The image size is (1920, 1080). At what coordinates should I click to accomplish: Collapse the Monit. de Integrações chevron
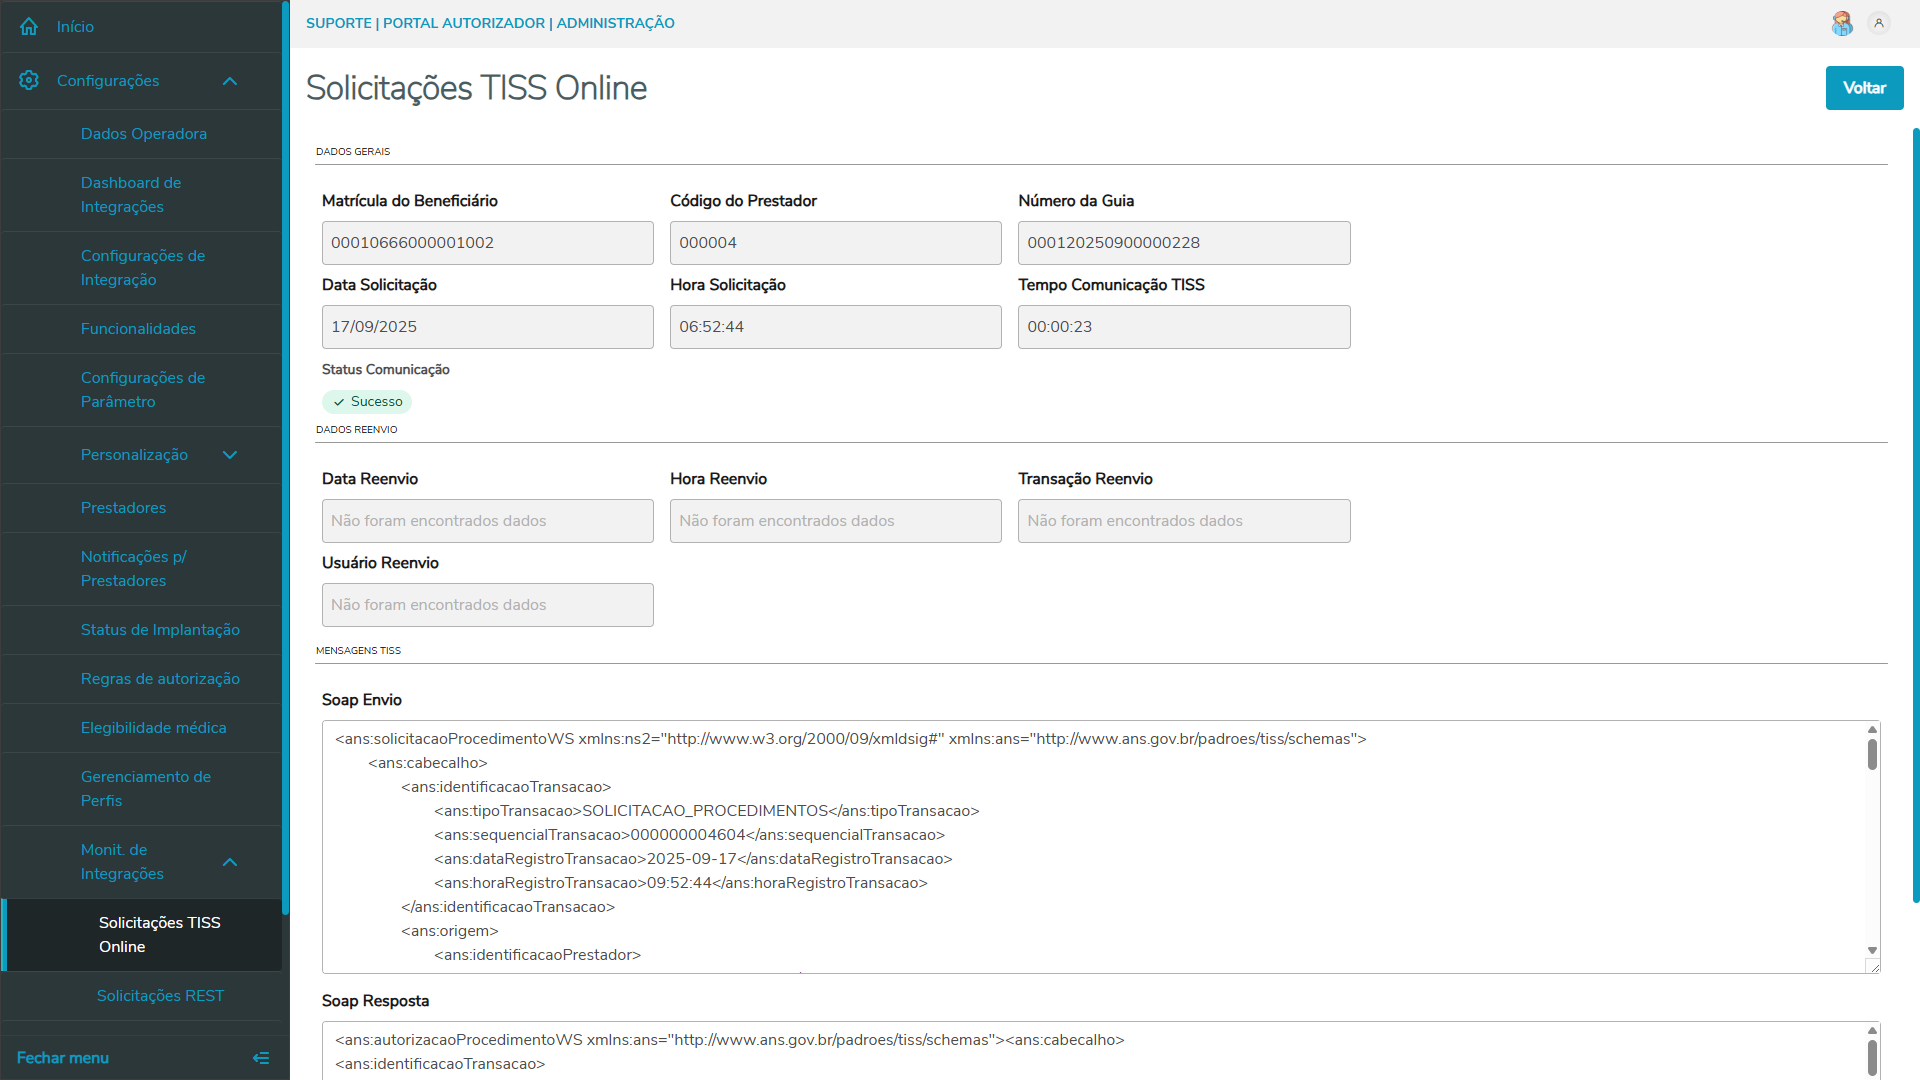230,862
